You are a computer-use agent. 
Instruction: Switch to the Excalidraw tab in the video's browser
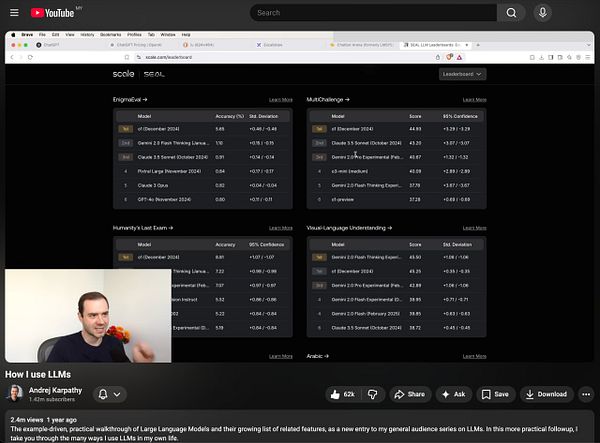(270, 45)
